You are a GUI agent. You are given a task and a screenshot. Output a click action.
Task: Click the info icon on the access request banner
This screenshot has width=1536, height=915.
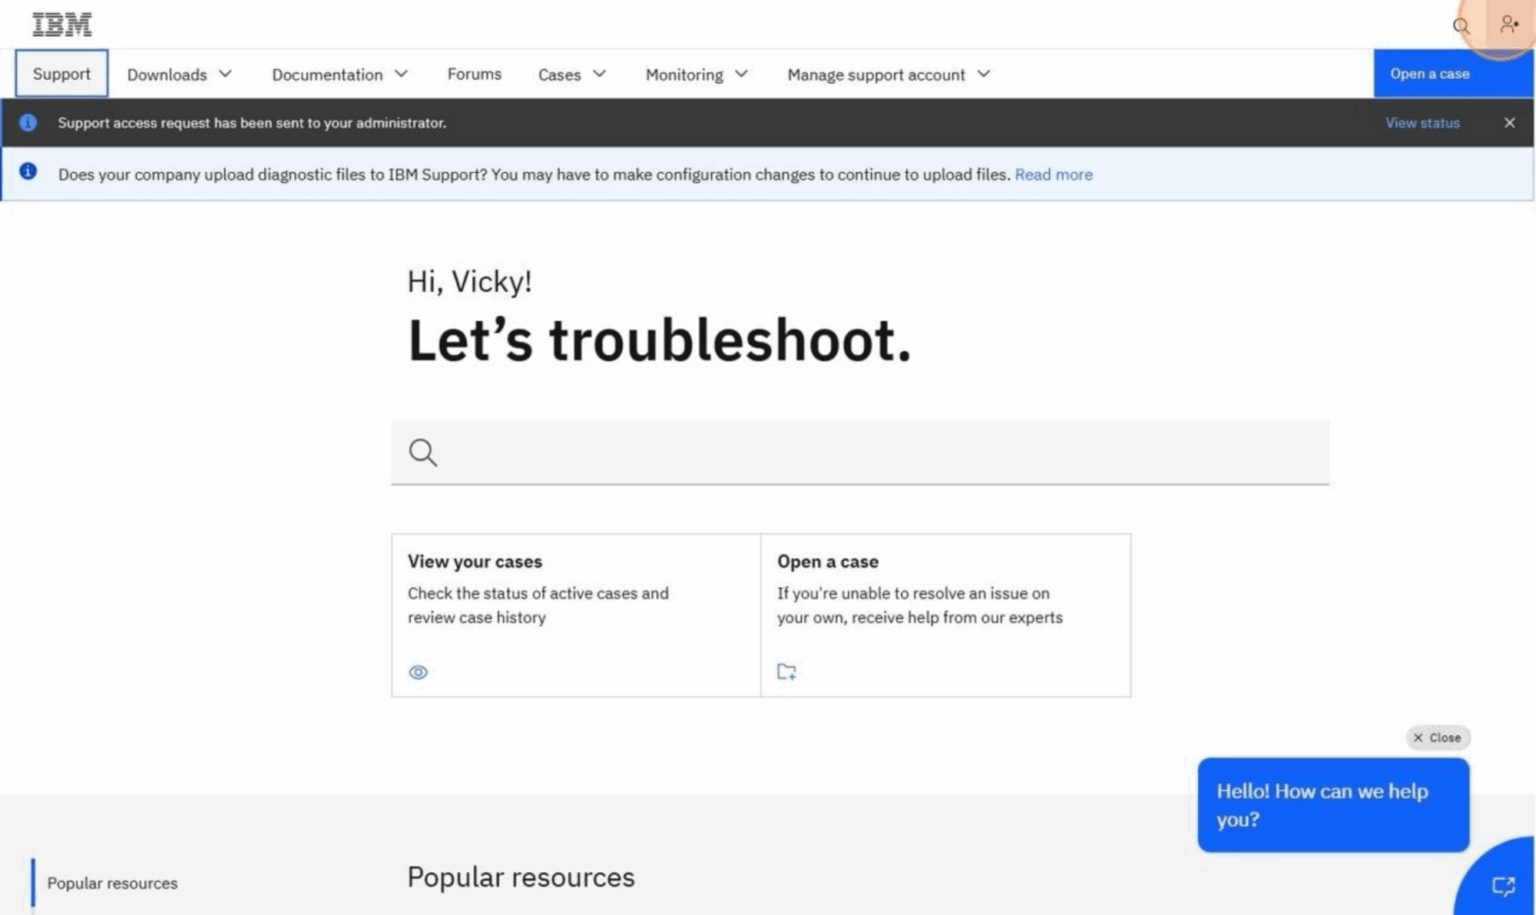(28, 122)
